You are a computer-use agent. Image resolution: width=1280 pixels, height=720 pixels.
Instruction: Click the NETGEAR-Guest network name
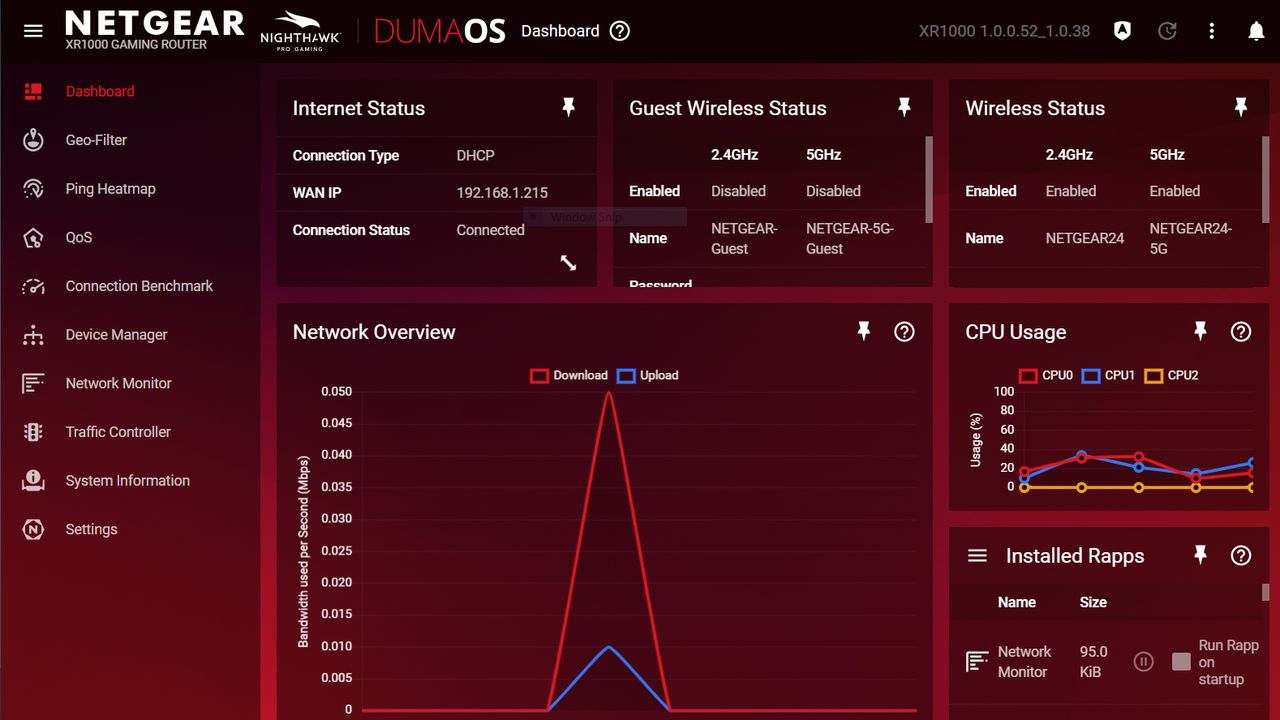pos(744,238)
